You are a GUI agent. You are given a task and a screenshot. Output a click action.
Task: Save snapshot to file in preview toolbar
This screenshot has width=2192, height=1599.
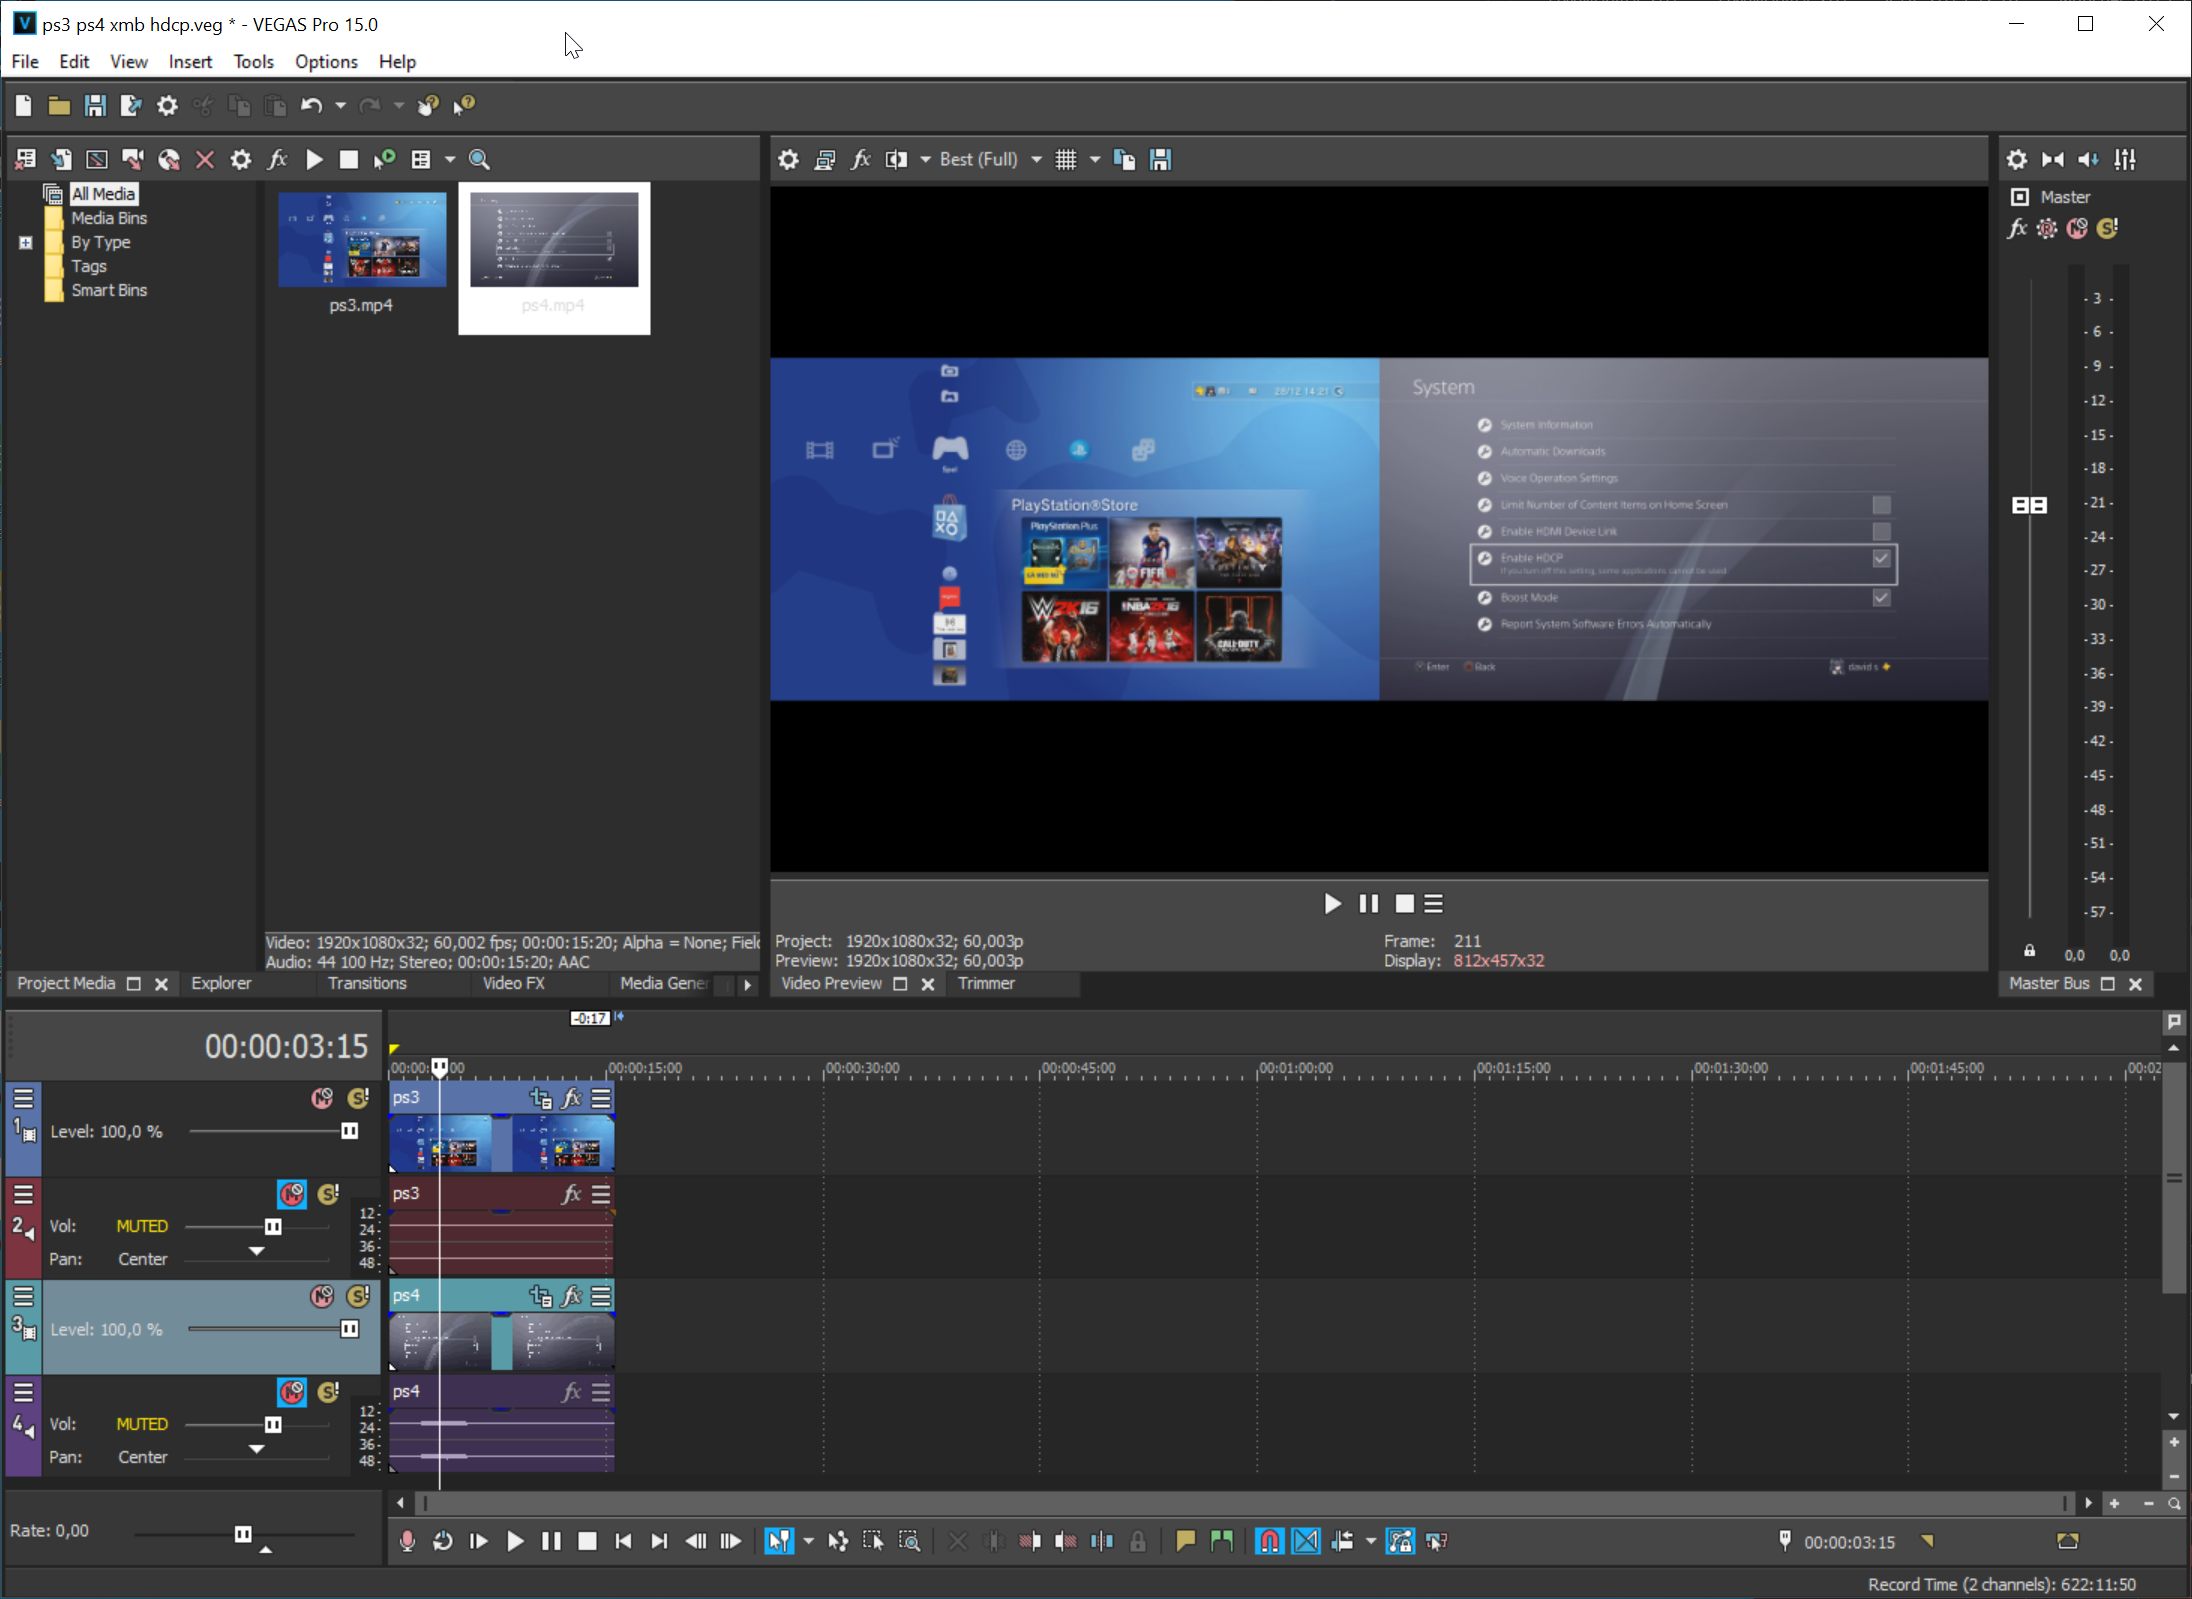click(x=1160, y=159)
